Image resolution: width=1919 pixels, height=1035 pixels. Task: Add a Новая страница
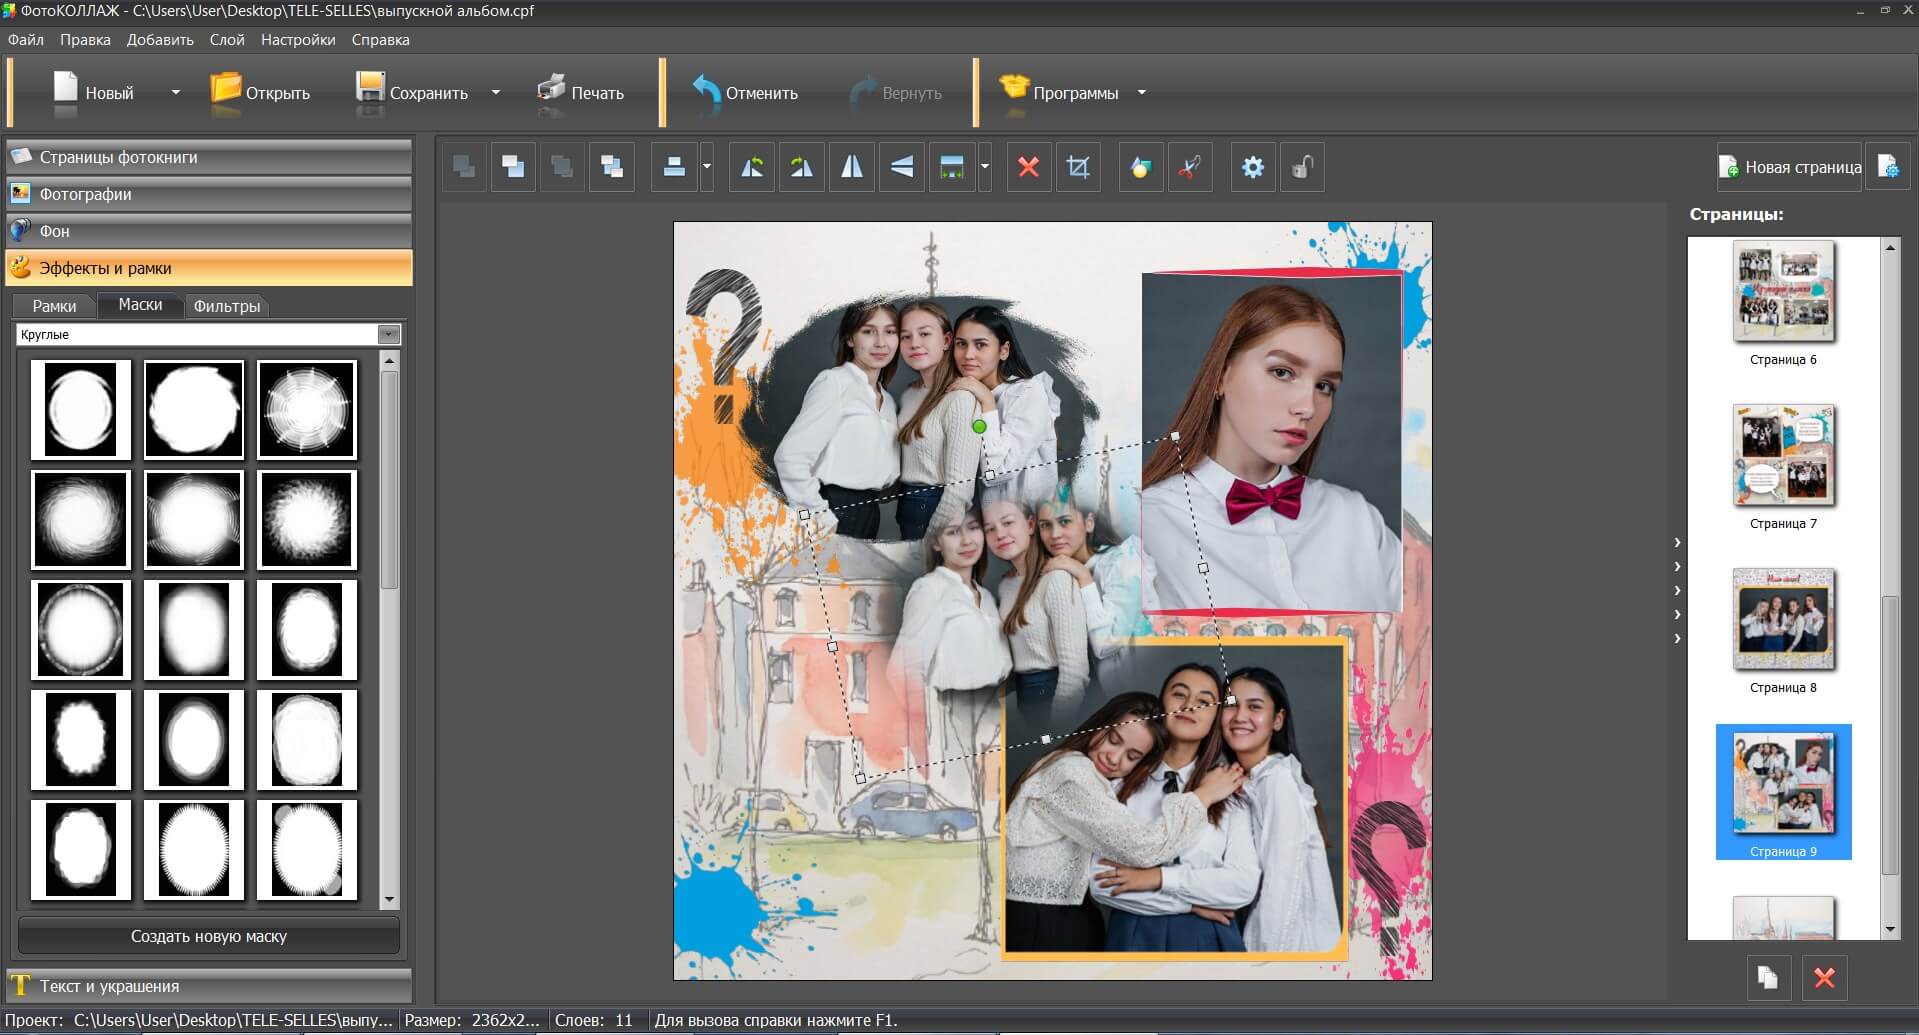1790,167
